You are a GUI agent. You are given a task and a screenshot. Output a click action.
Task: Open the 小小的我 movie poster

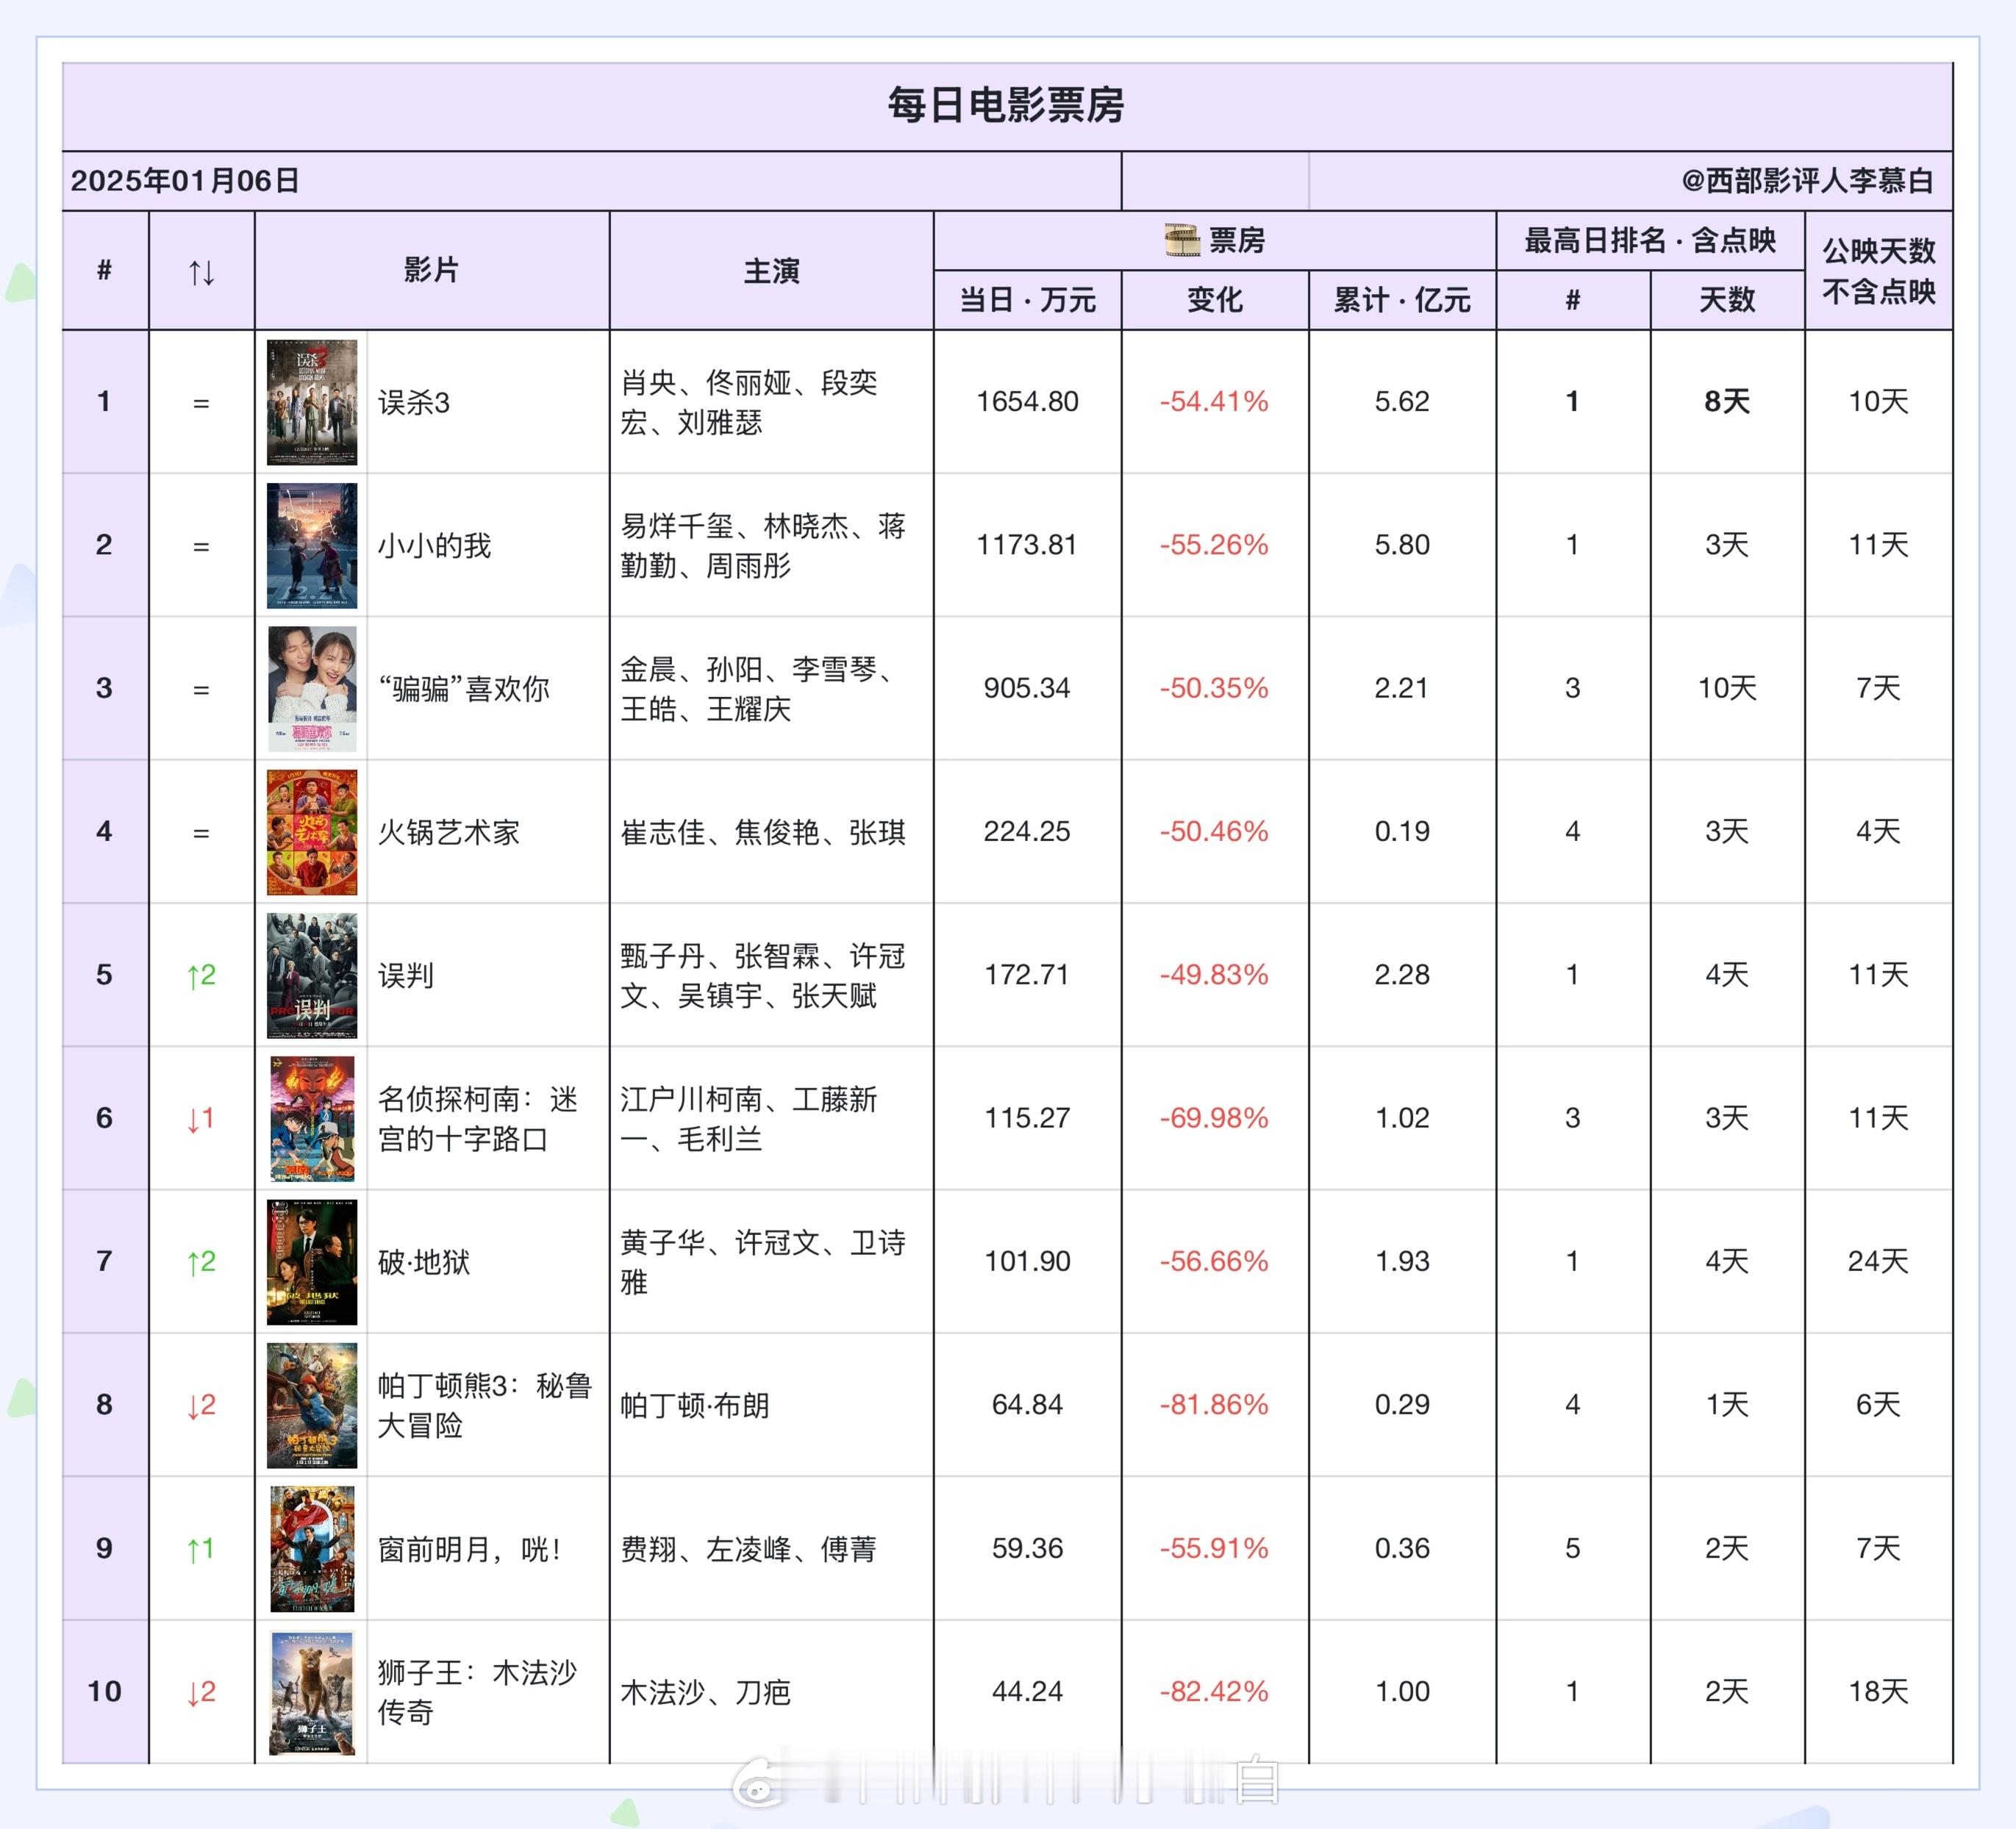312,545
